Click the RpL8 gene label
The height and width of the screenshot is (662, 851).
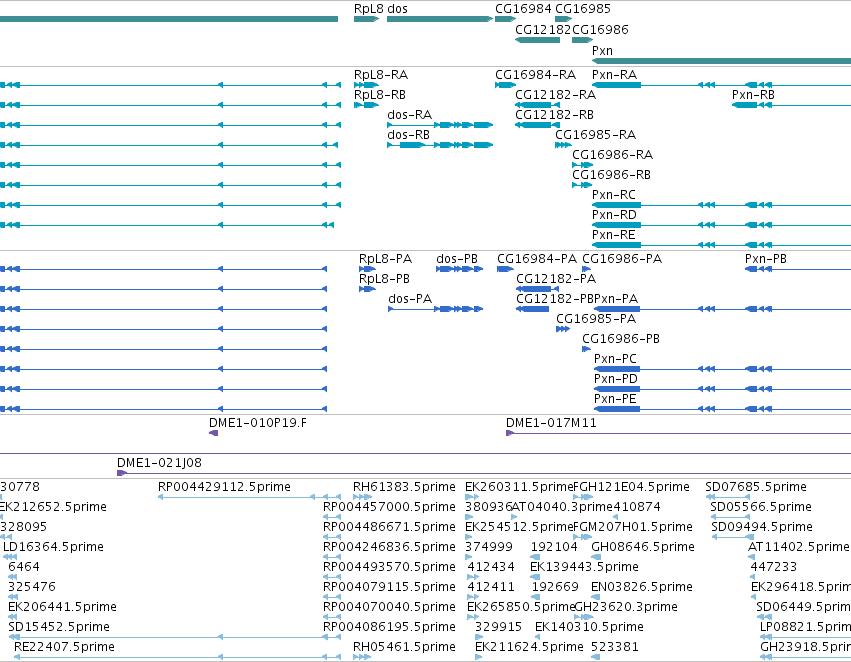point(367,9)
